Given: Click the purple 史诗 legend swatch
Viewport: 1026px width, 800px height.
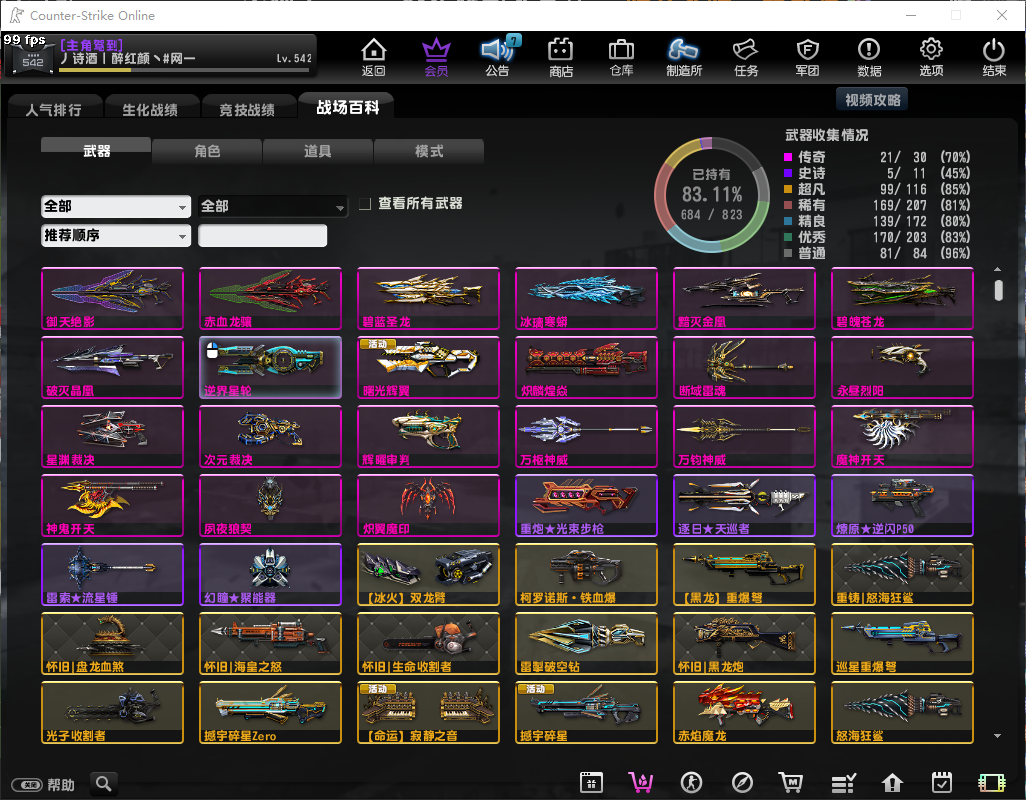Looking at the screenshot, I should click(788, 173).
